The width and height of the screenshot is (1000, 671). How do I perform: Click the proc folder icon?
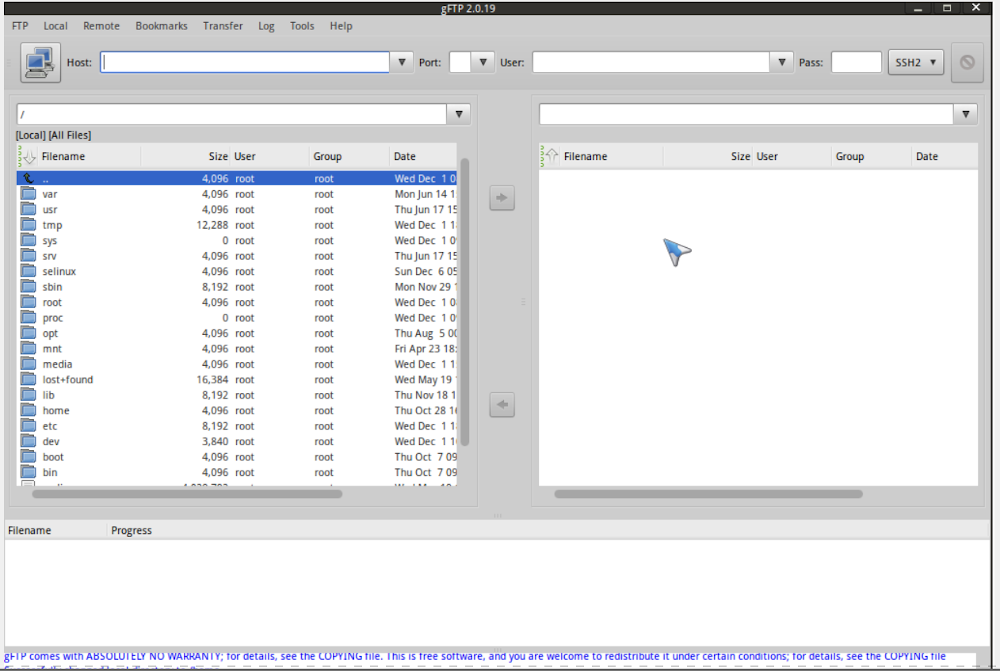[28, 318]
